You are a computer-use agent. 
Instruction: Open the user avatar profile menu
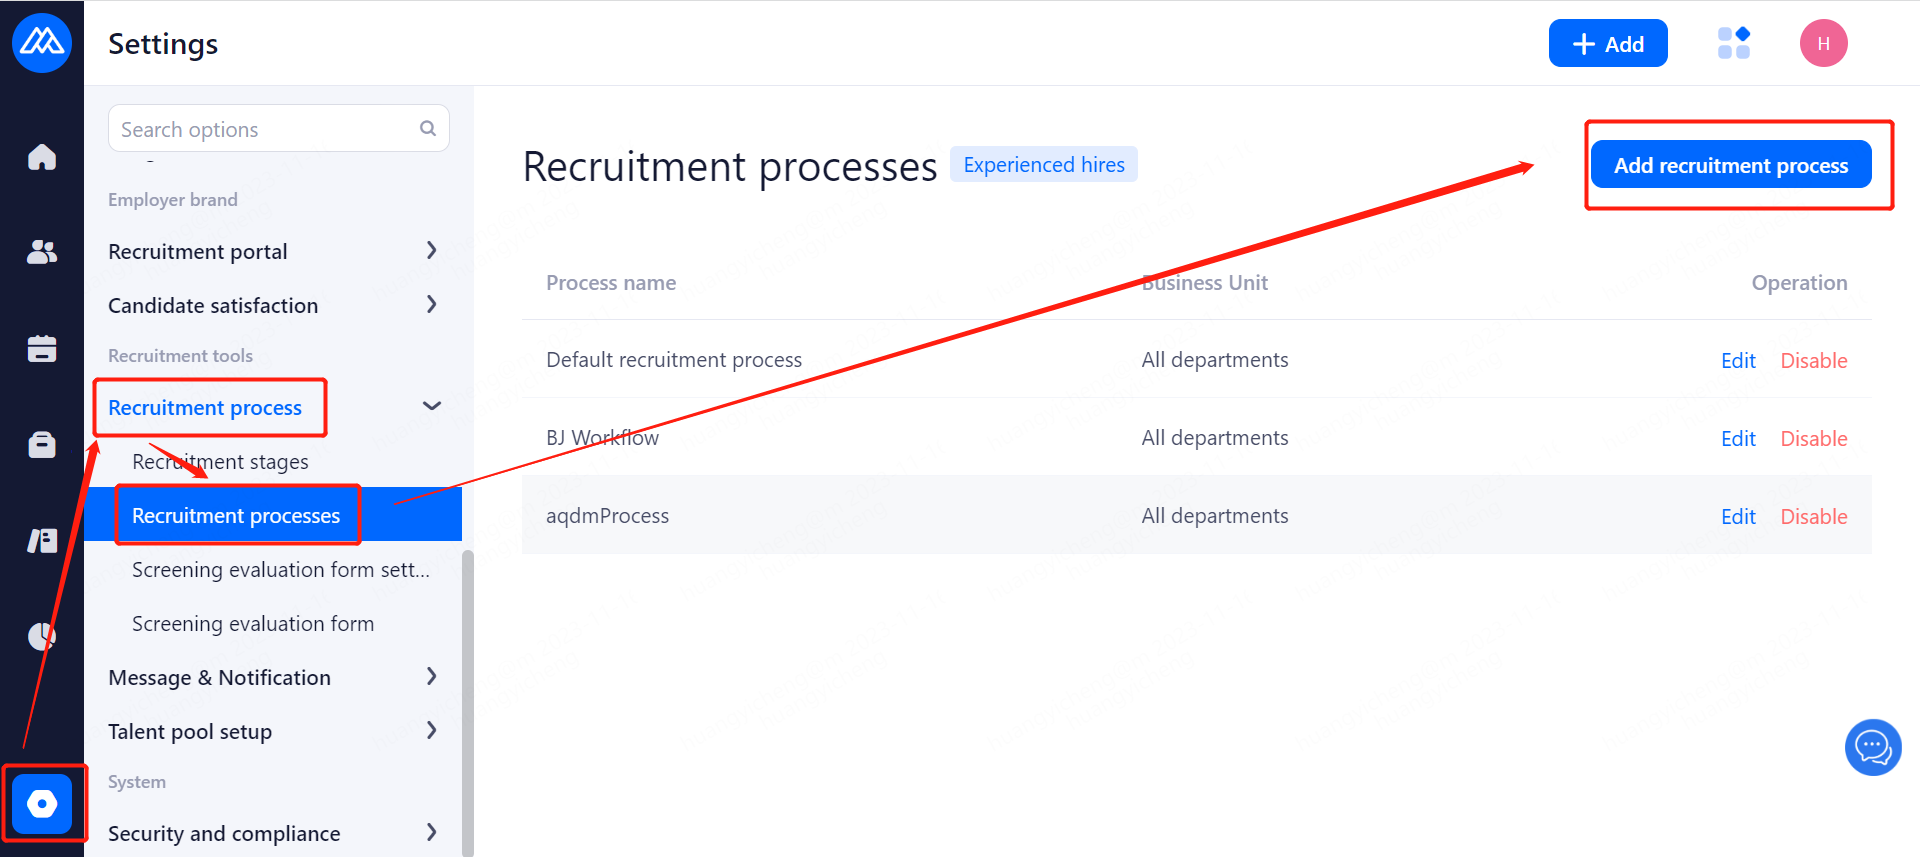[x=1823, y=43]
